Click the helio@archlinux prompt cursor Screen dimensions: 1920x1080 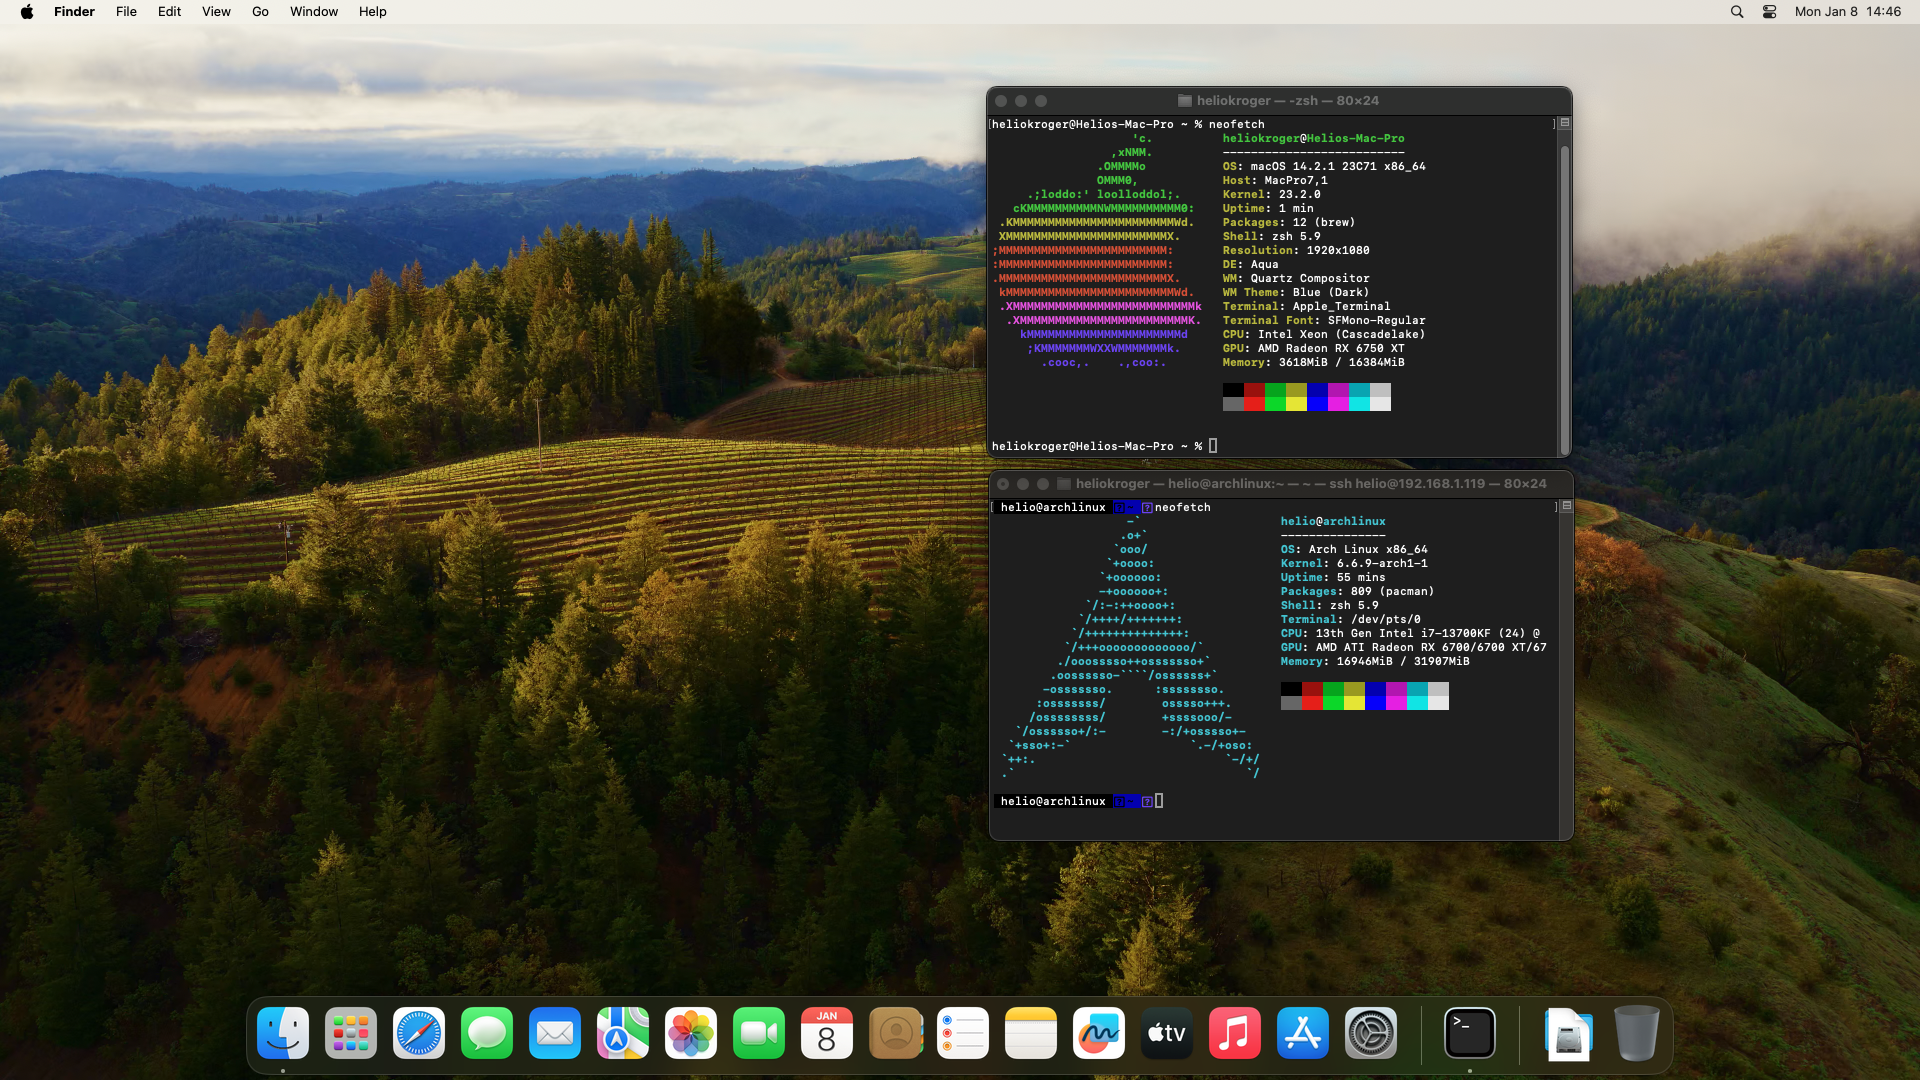(1159, 801)
